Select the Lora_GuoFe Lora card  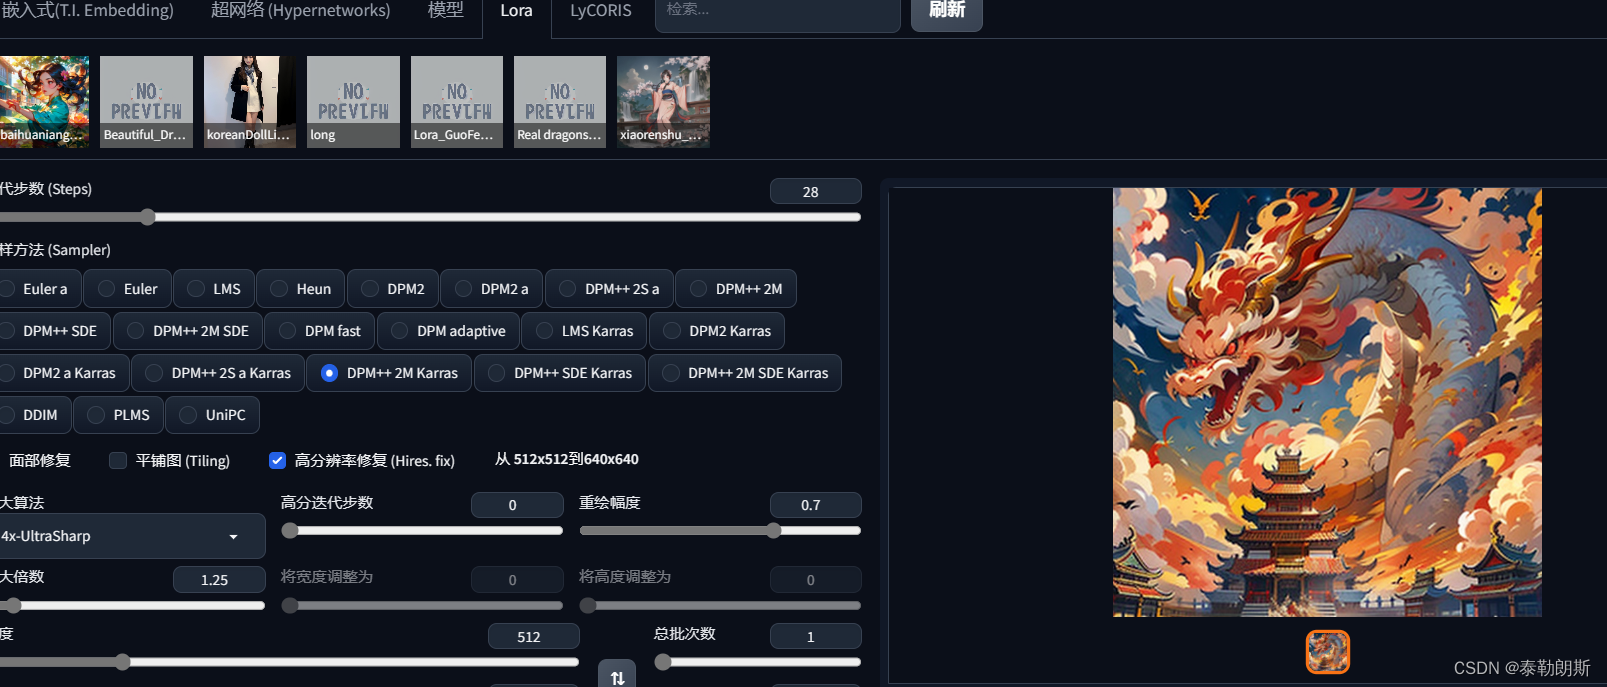point(457,102)
